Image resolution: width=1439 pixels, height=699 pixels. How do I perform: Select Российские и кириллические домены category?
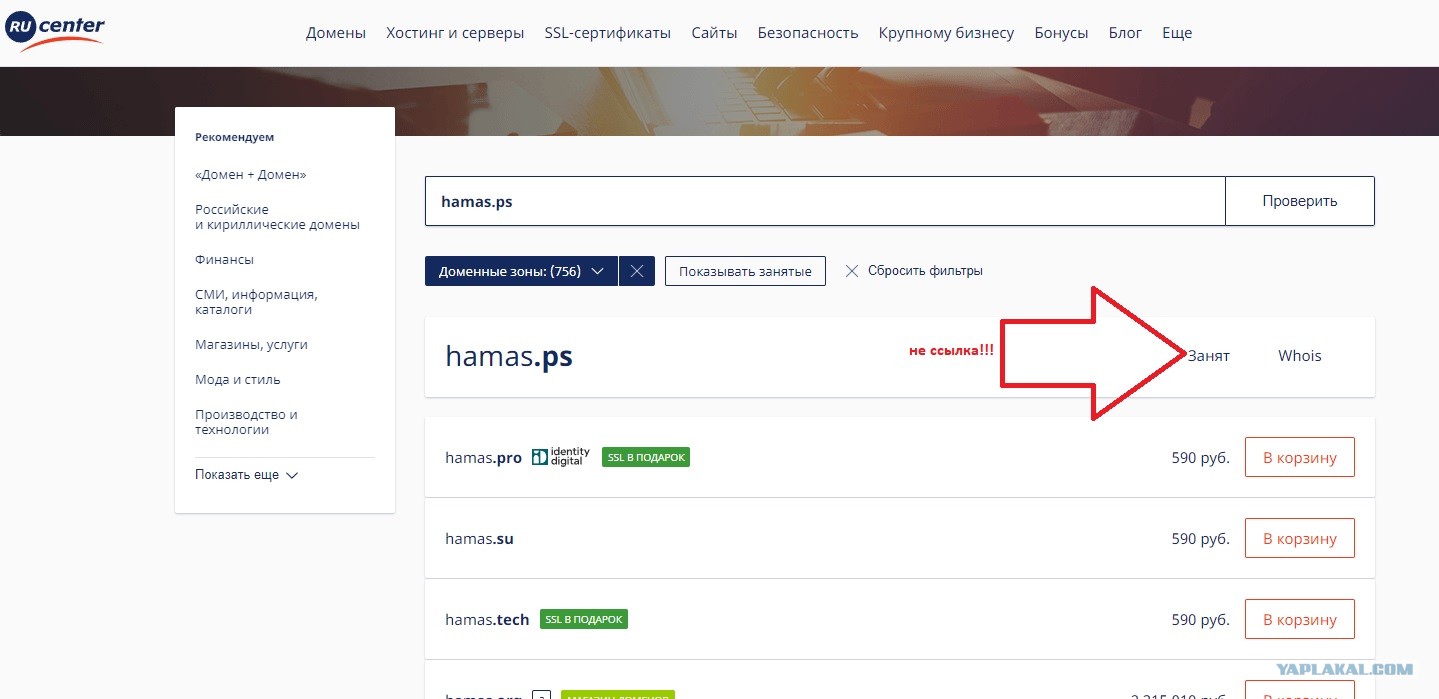277,217
